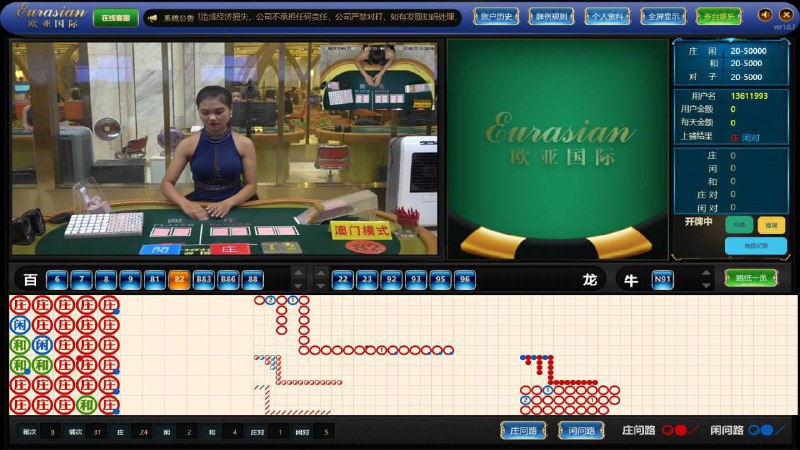Click up arrow of dragon table list
Image resolution: width=800 pixels, height=450 pixels.
(x=321, y=273)
